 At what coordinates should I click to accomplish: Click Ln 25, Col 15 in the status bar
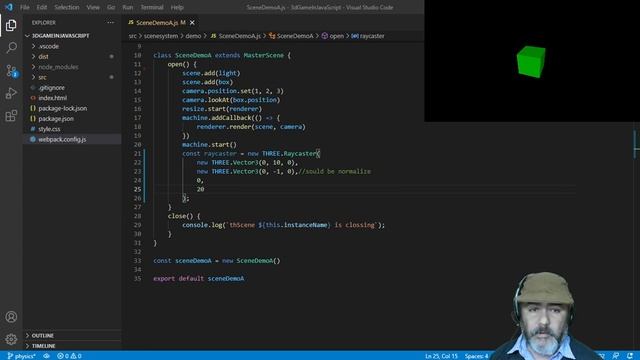(x=441, y=356)
